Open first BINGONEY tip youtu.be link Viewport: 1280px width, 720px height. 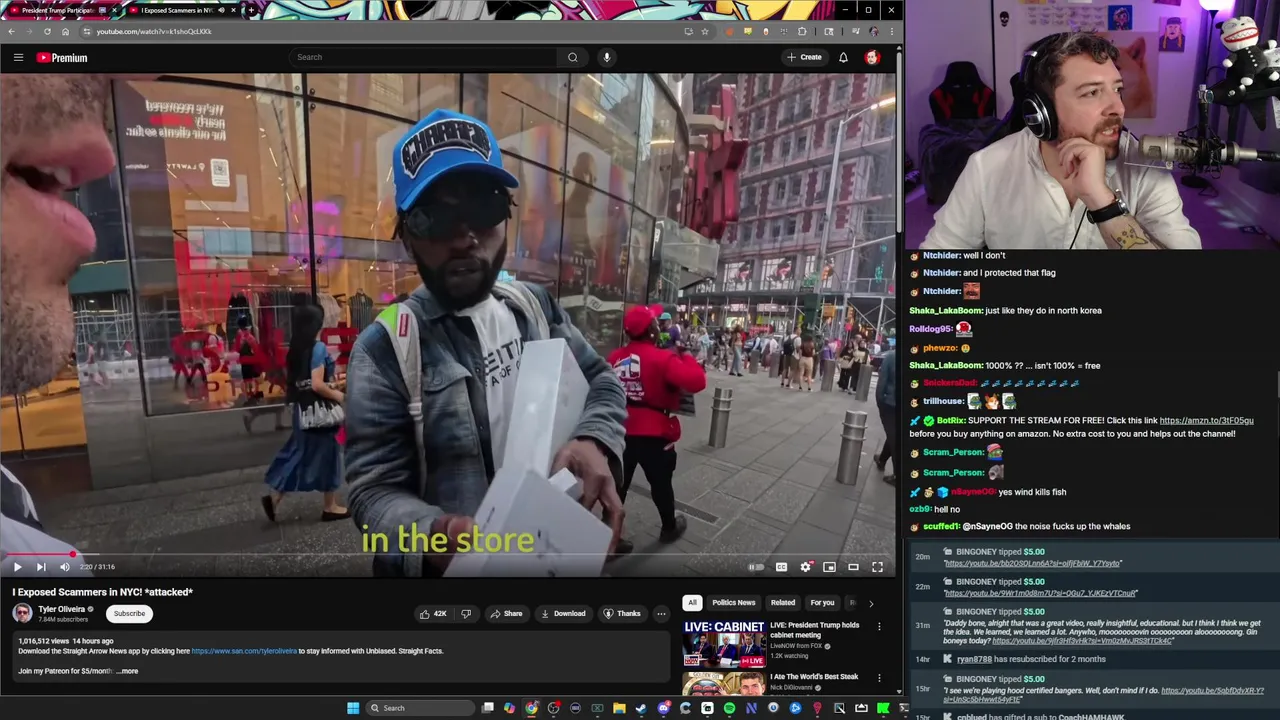pyautogui.click(x=1032, y=564)
